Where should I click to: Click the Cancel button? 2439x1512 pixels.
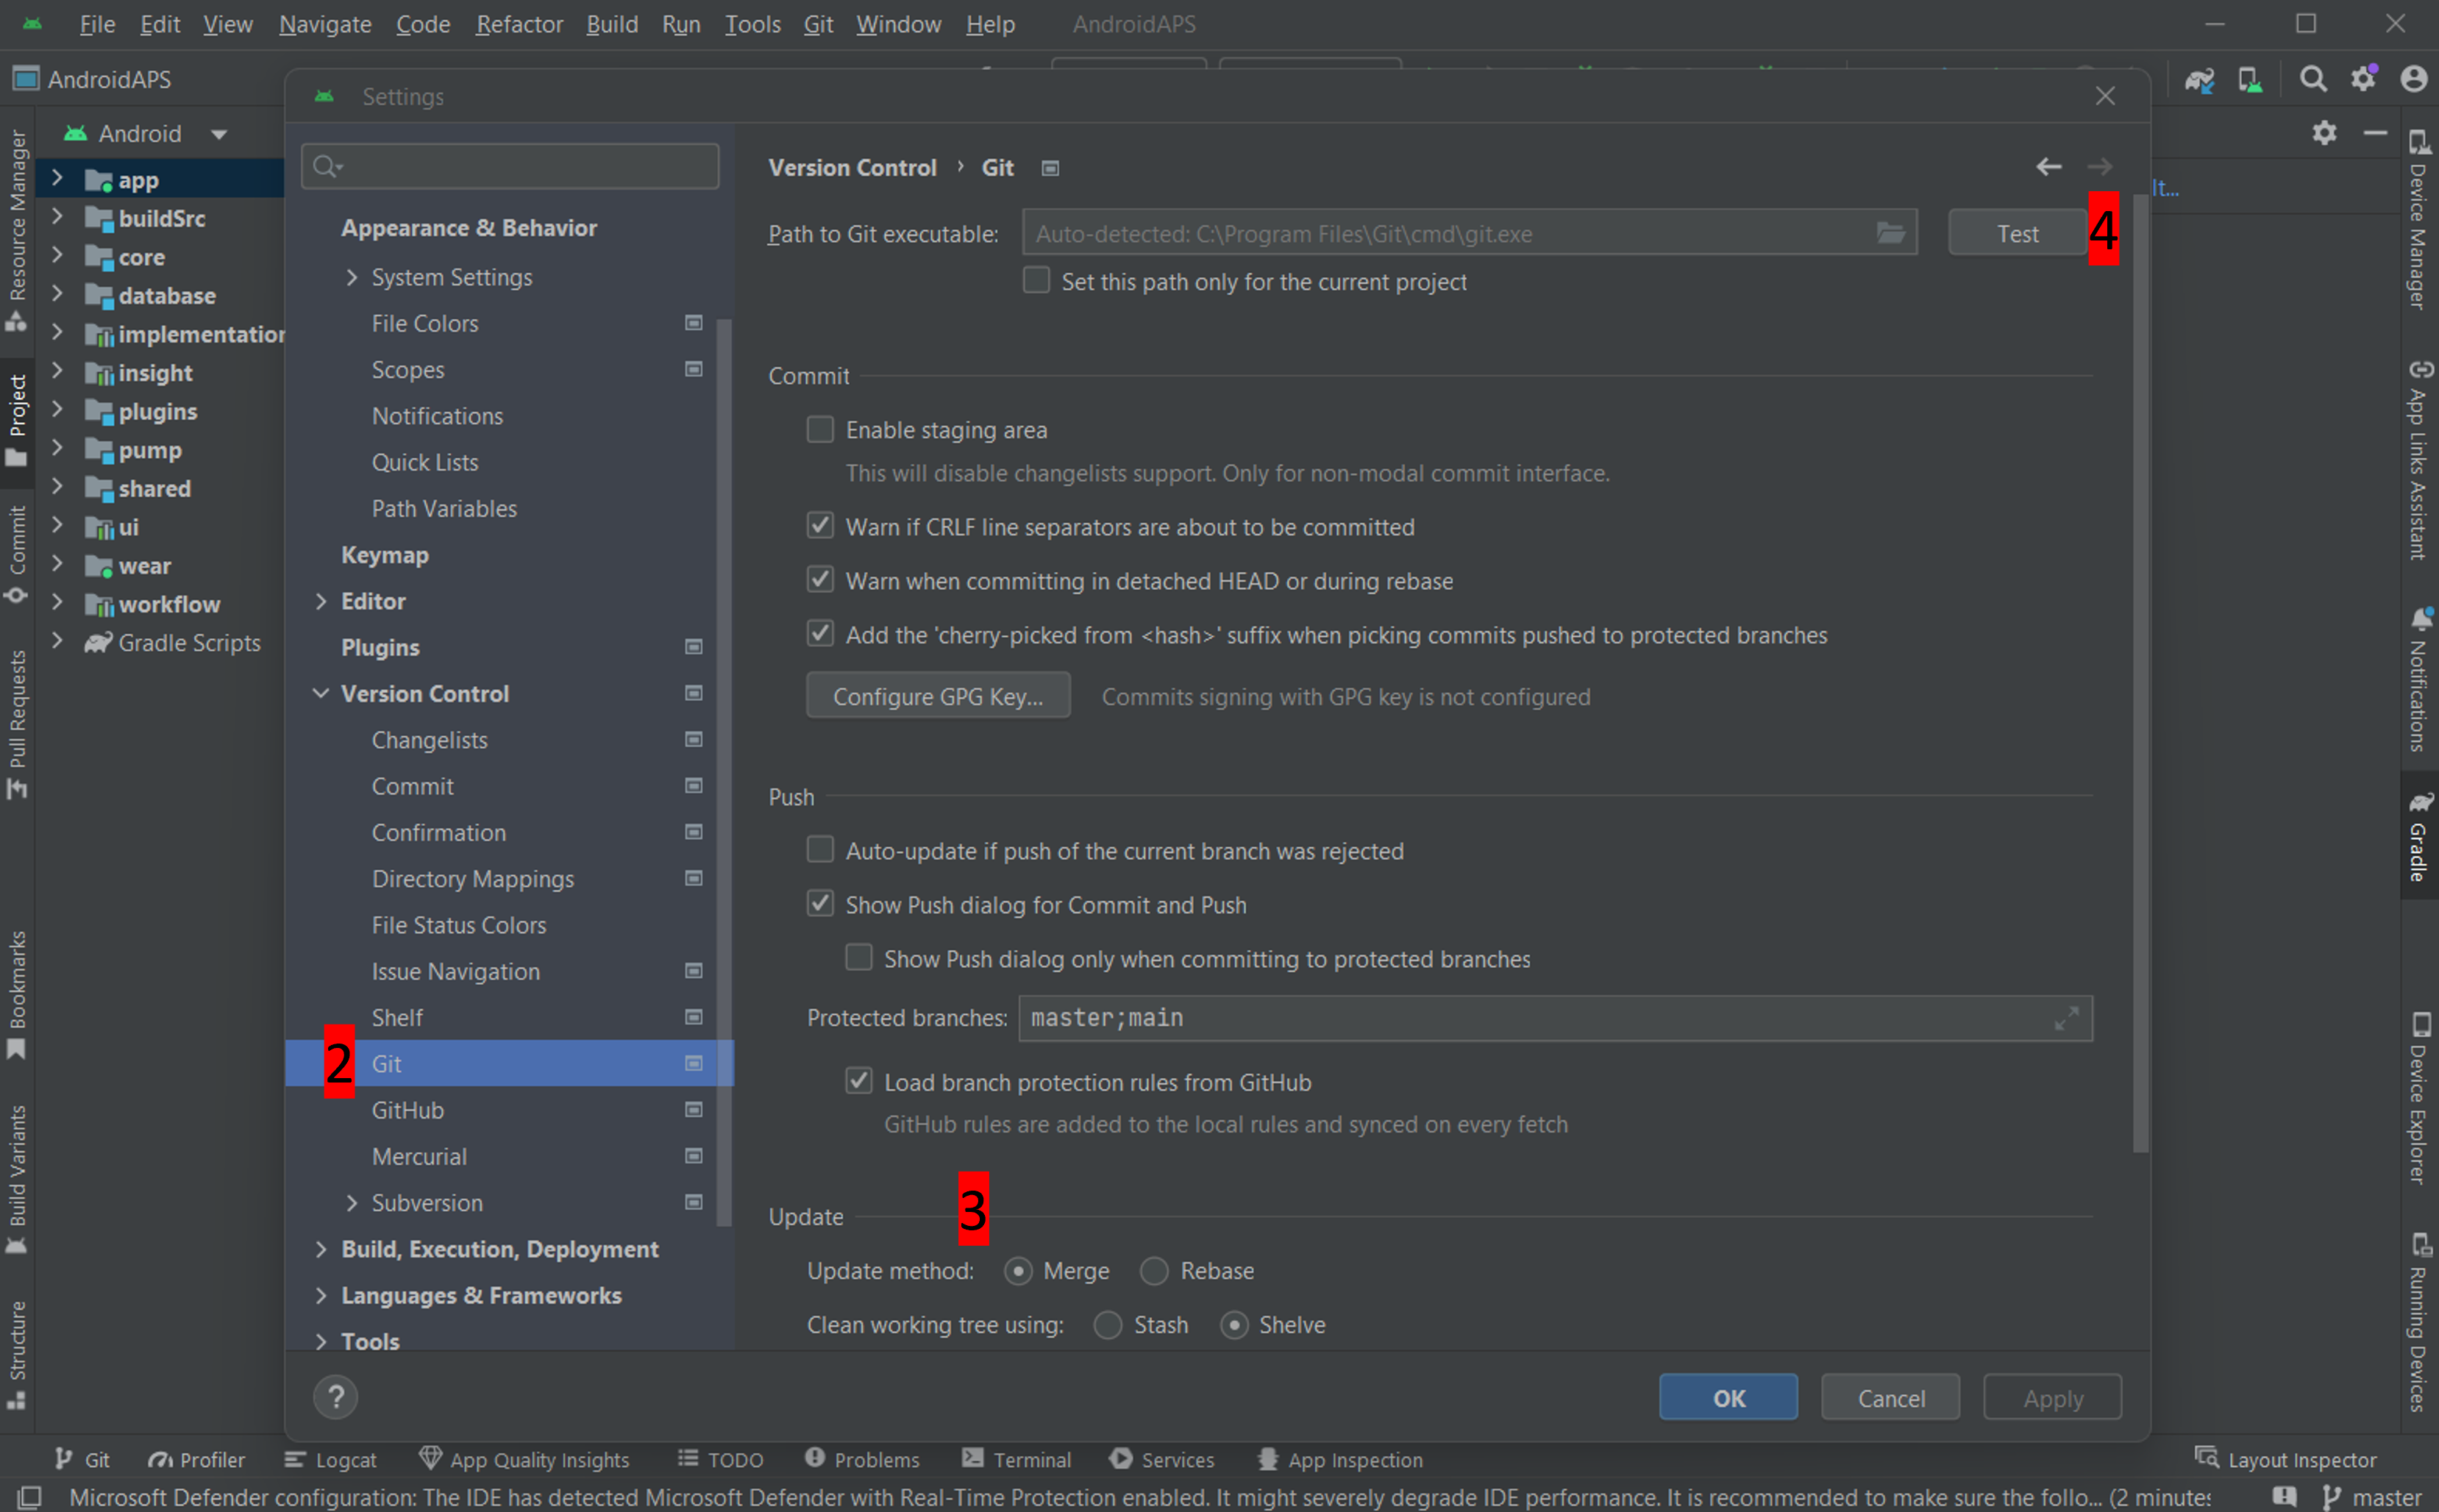pos(1890,1398)
